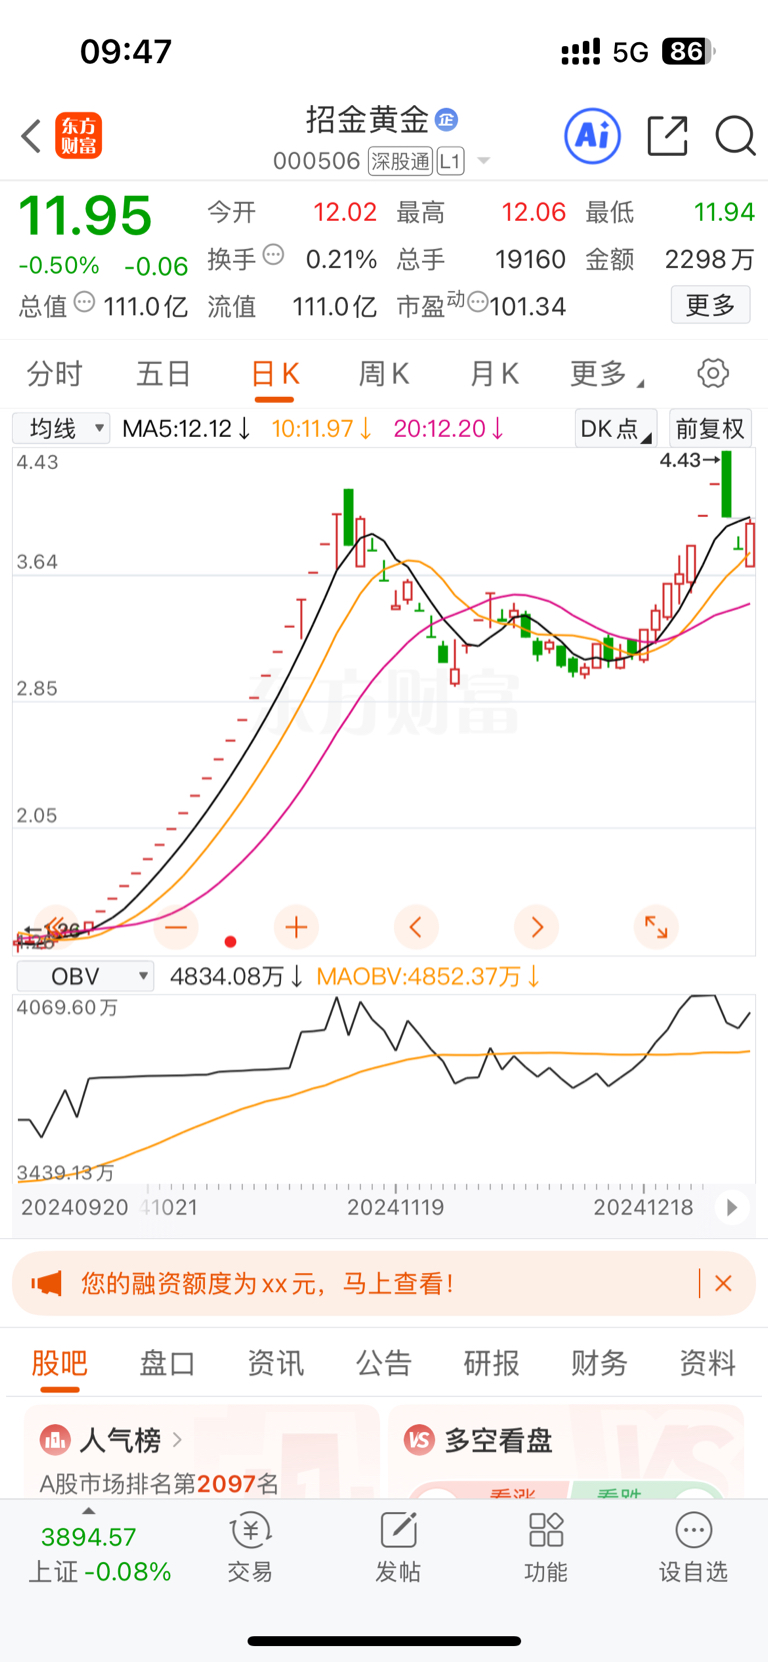Open 发帖 in bottom bar
768x1663 pixels.
click(398, 1548)
